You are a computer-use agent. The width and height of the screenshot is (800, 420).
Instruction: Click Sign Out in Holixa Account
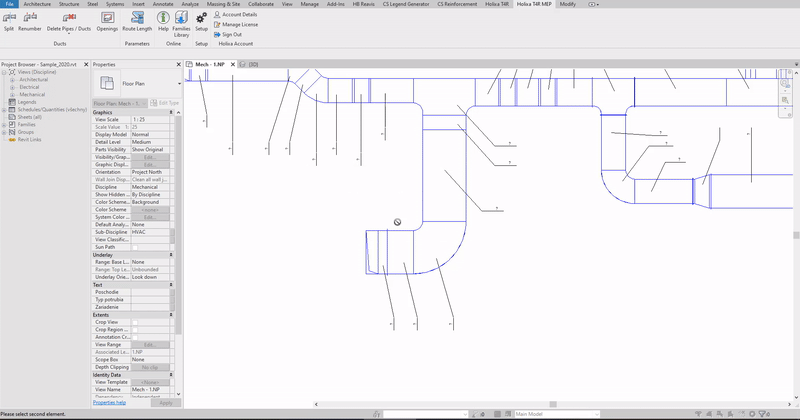[x=231, y=34]
